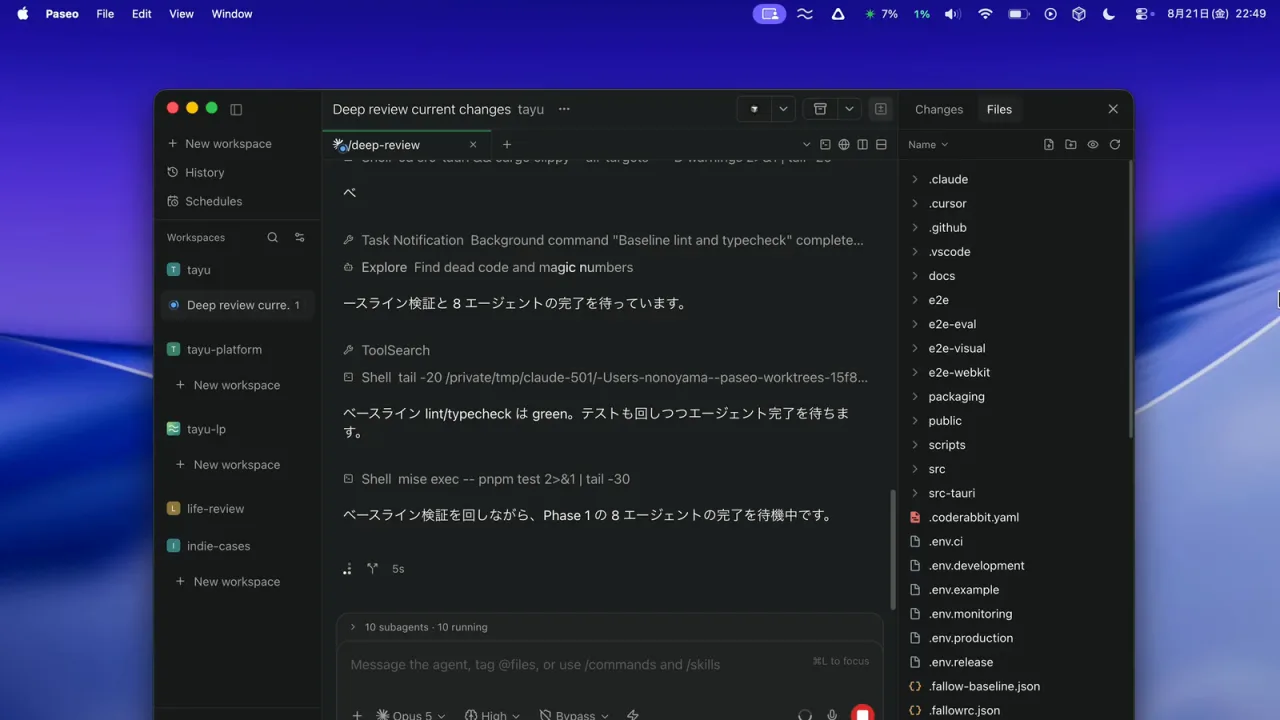This screenshot has width=1280, height=720.
Task: Switch to the Changes tab
Action: click(939, 109)
